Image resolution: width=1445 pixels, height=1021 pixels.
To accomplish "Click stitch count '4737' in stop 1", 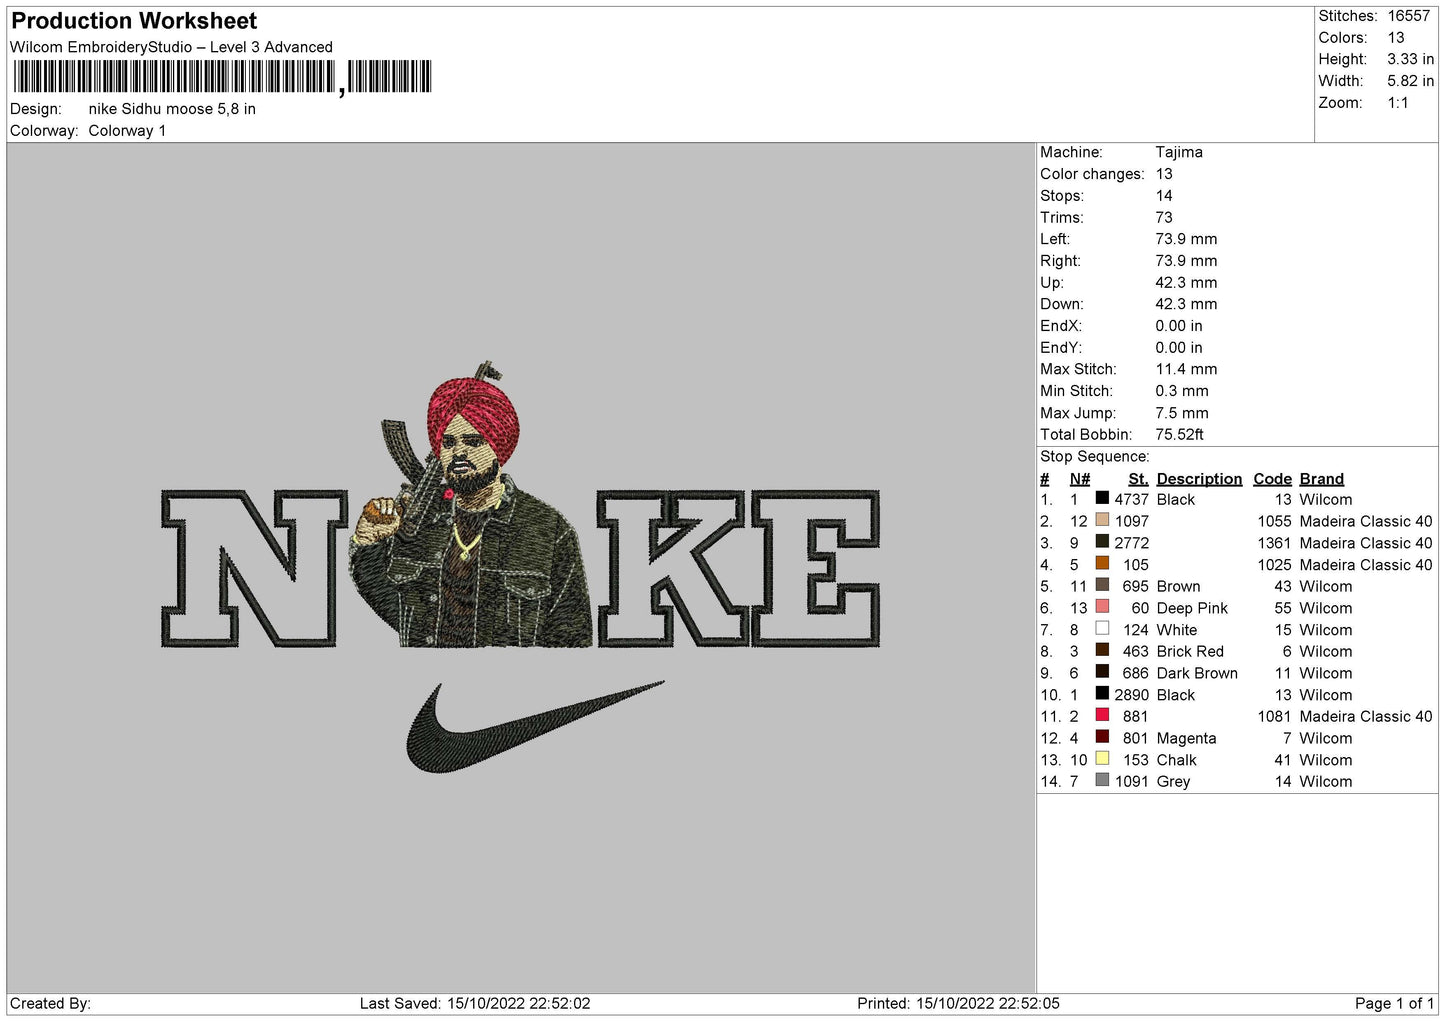I will 1131,499.
